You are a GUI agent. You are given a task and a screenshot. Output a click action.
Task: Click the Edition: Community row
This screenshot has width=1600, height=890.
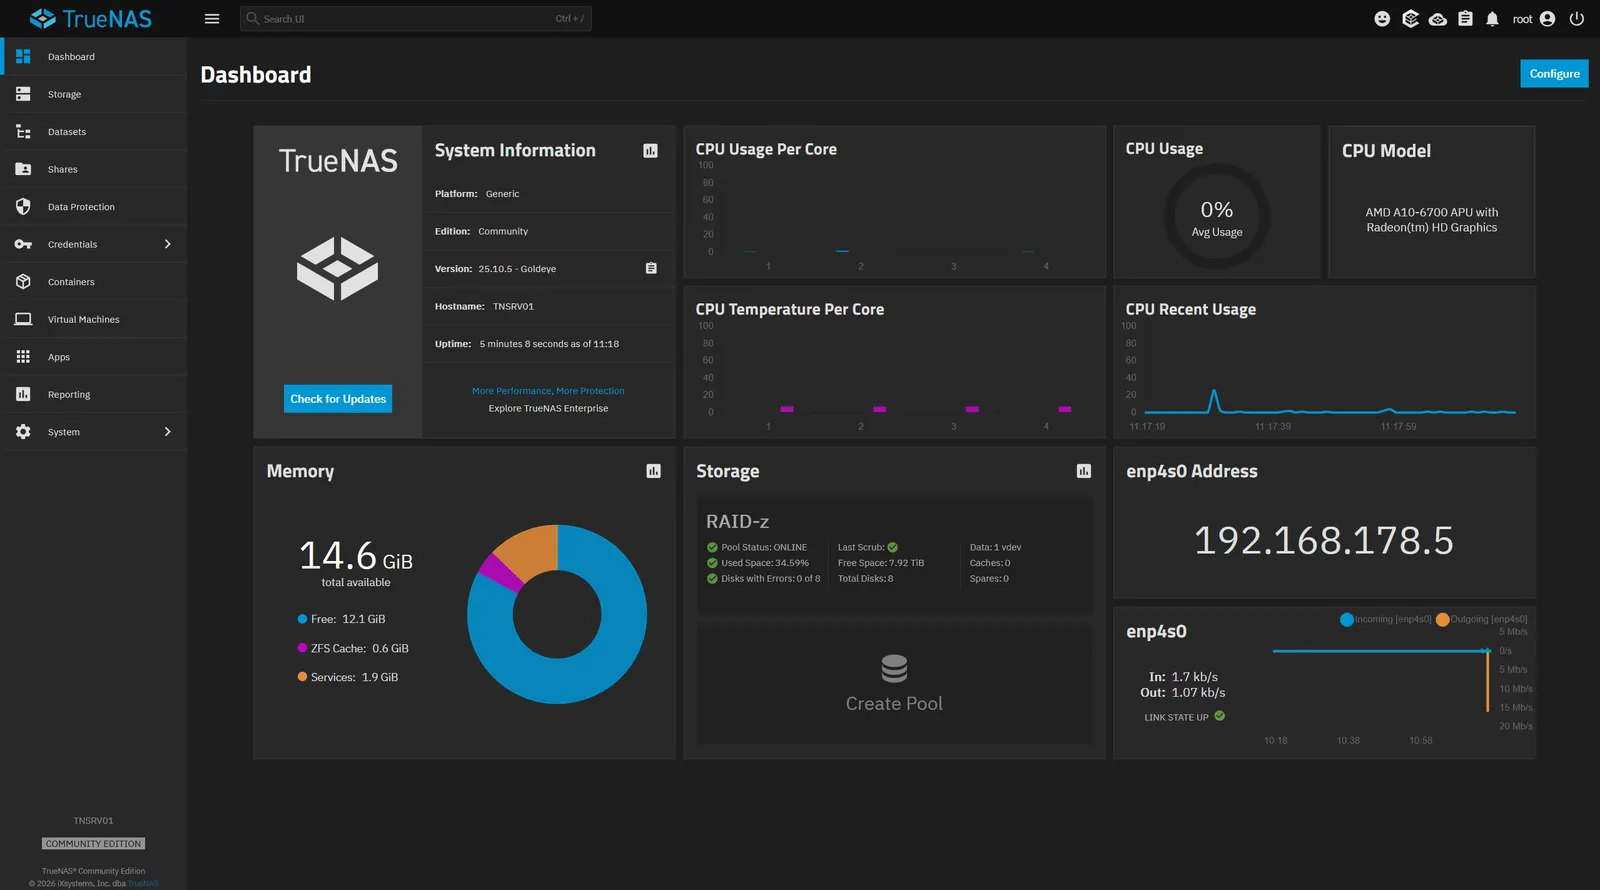pos(548,231)
